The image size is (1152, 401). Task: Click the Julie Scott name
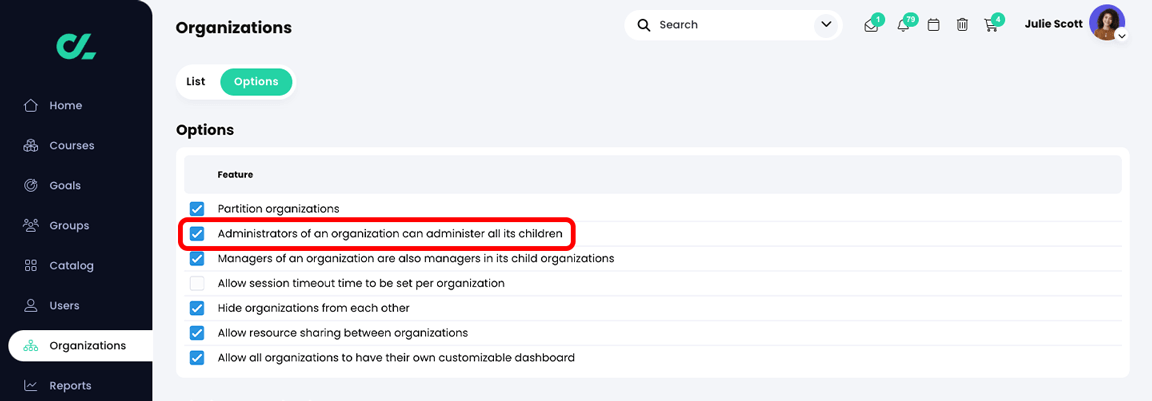click(x=1054, y=24)
